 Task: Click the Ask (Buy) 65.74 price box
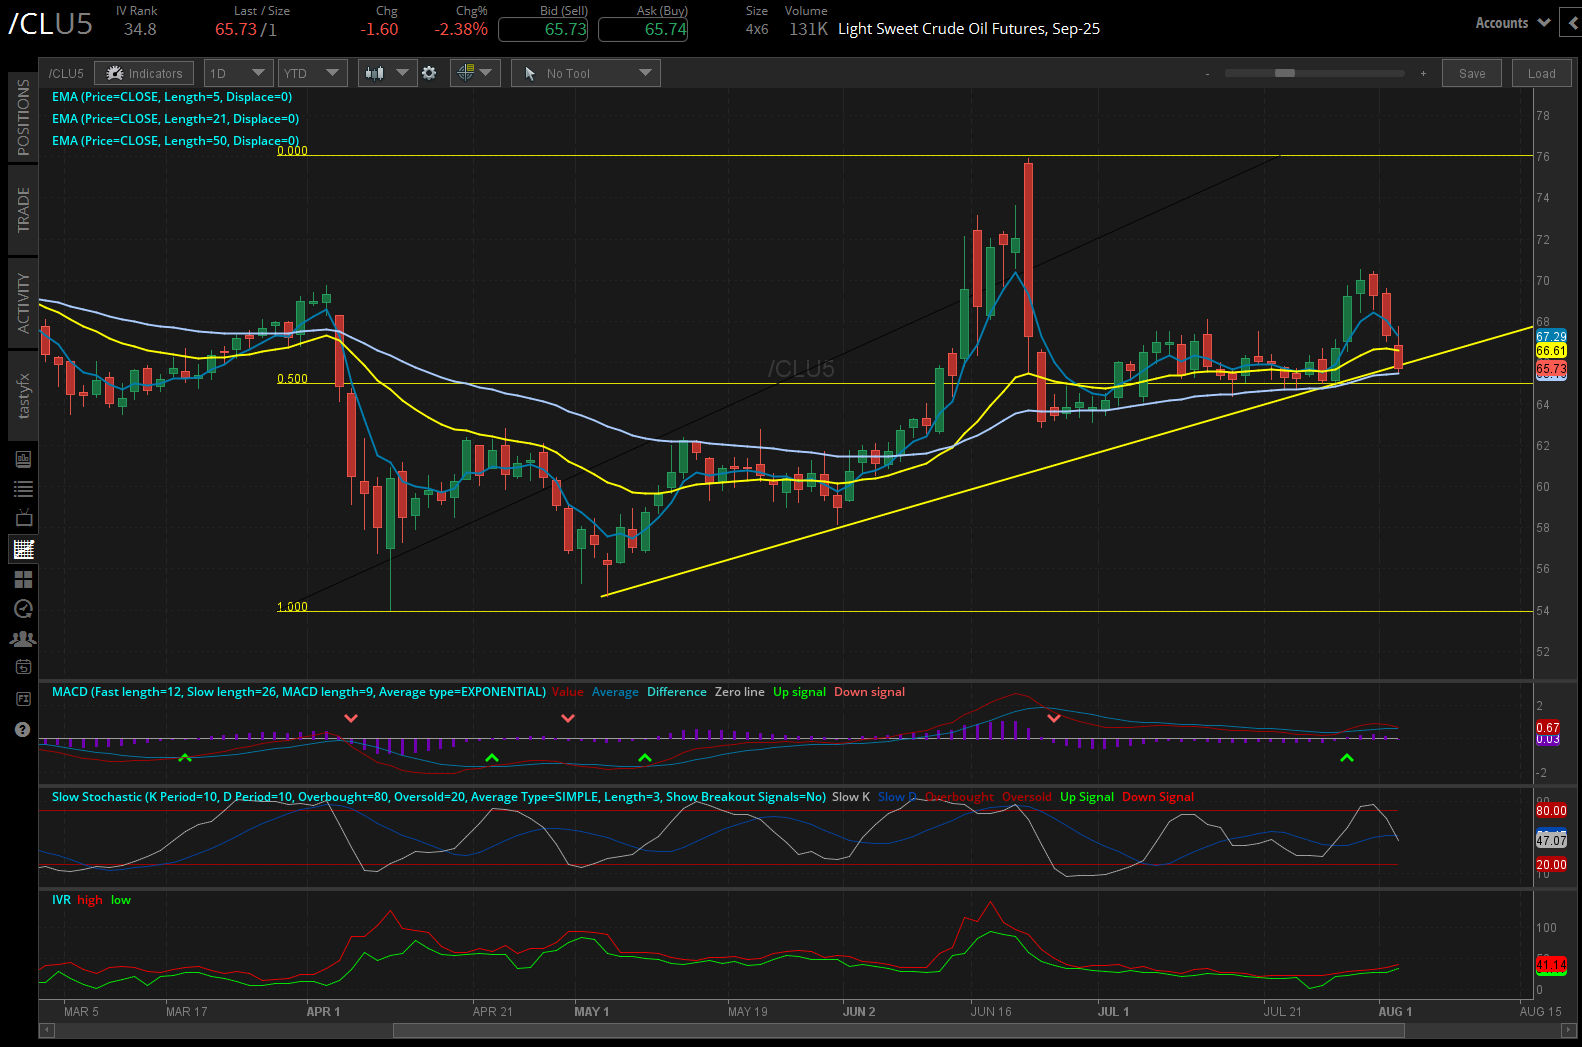click(643, 29)
